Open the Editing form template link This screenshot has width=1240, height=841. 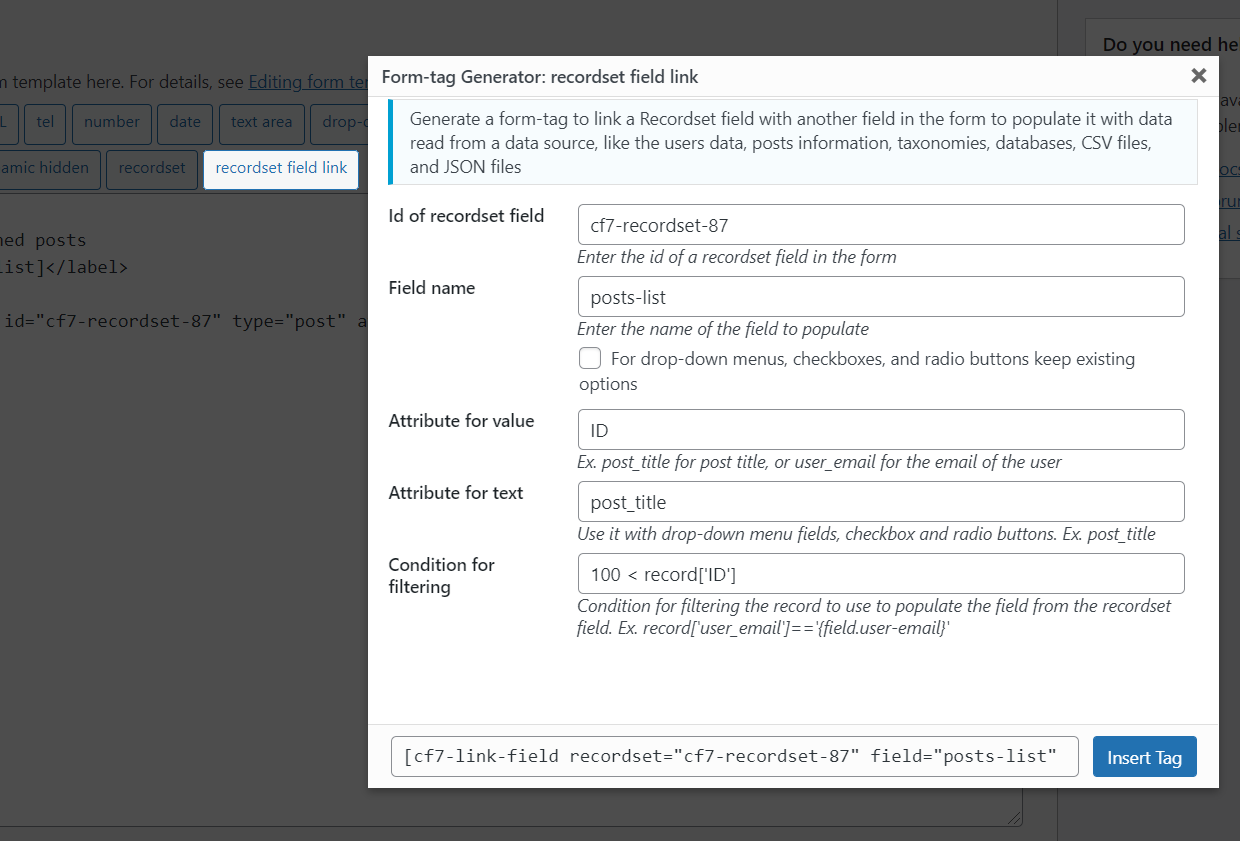(x=309, y=82)
